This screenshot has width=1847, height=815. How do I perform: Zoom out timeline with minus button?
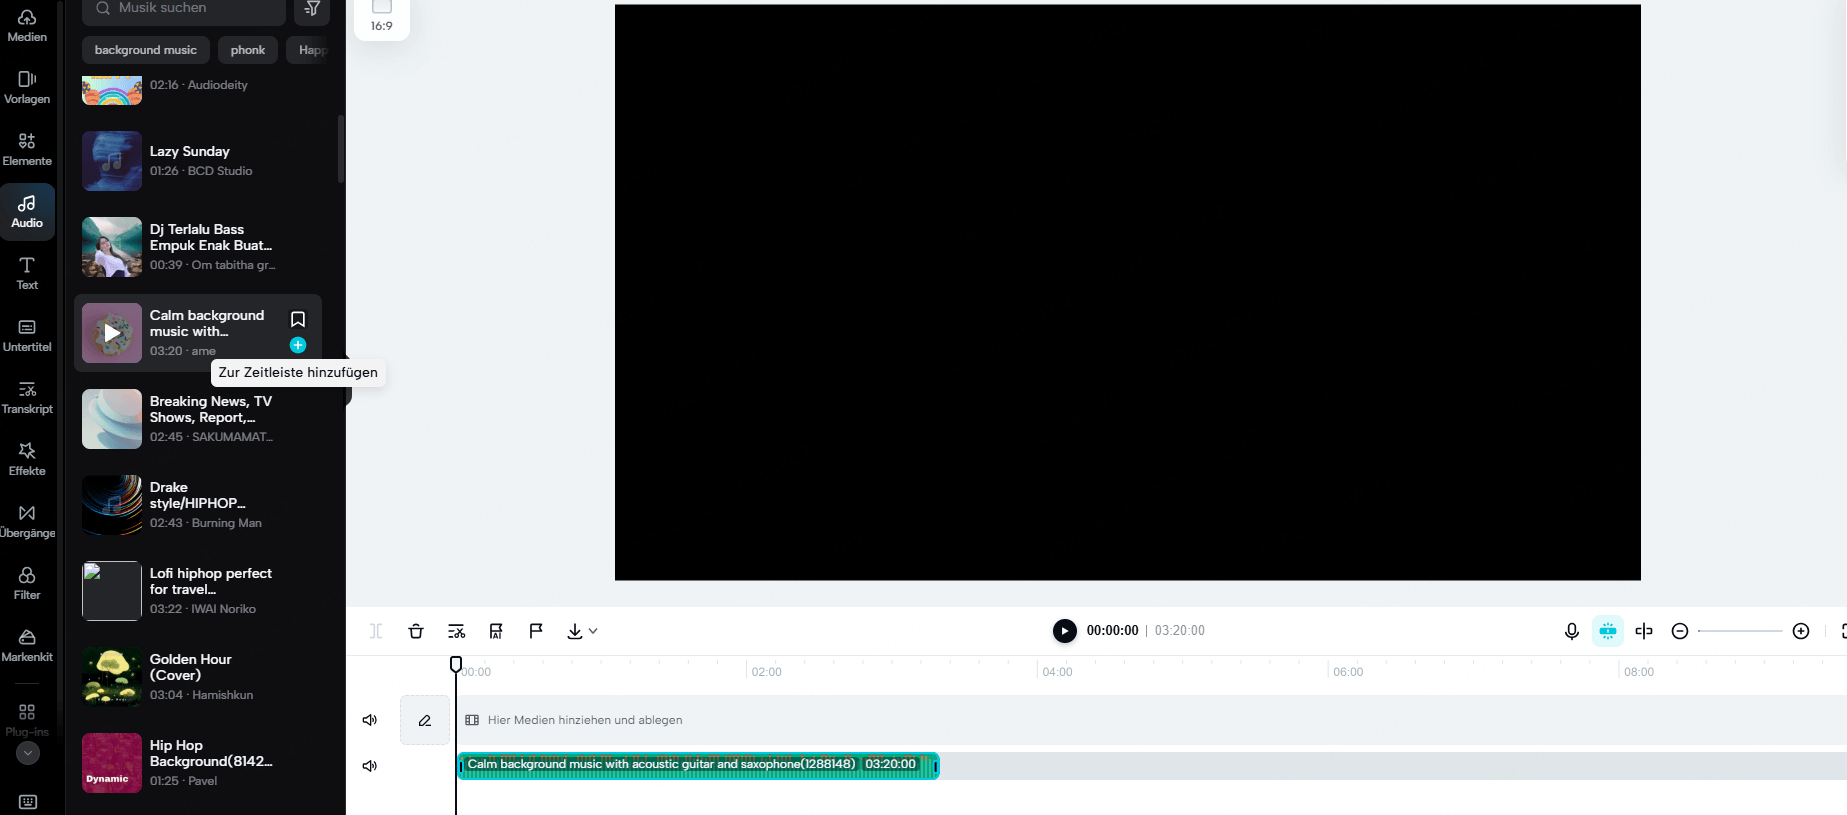(x=1680, y=631)
